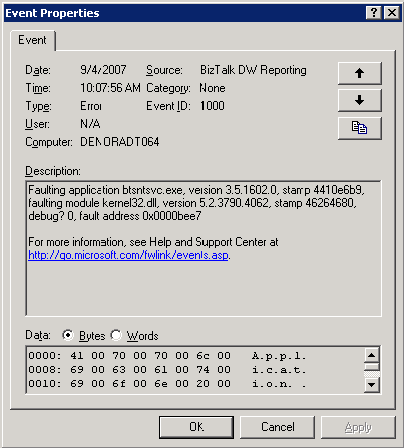Go to previous event with up arrow

(359, 73)
